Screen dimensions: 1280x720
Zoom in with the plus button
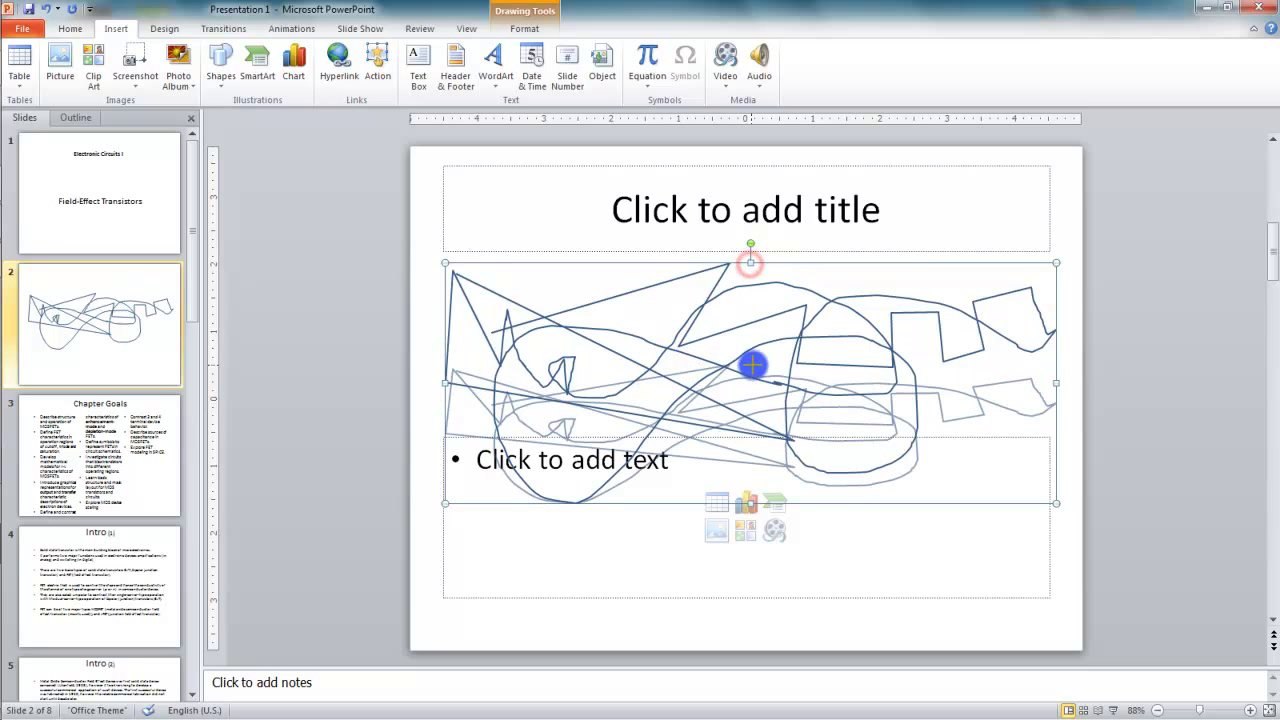tap(1249, 710)
